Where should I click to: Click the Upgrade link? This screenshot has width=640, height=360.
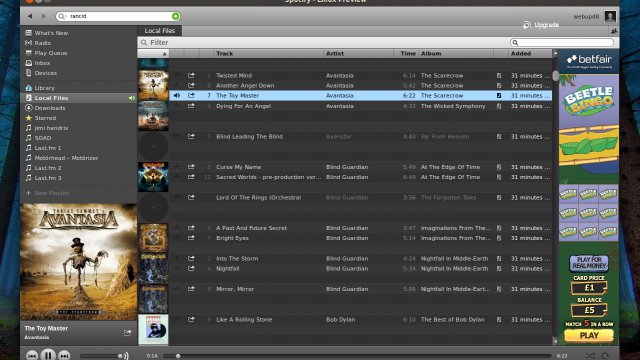[541, 25]
